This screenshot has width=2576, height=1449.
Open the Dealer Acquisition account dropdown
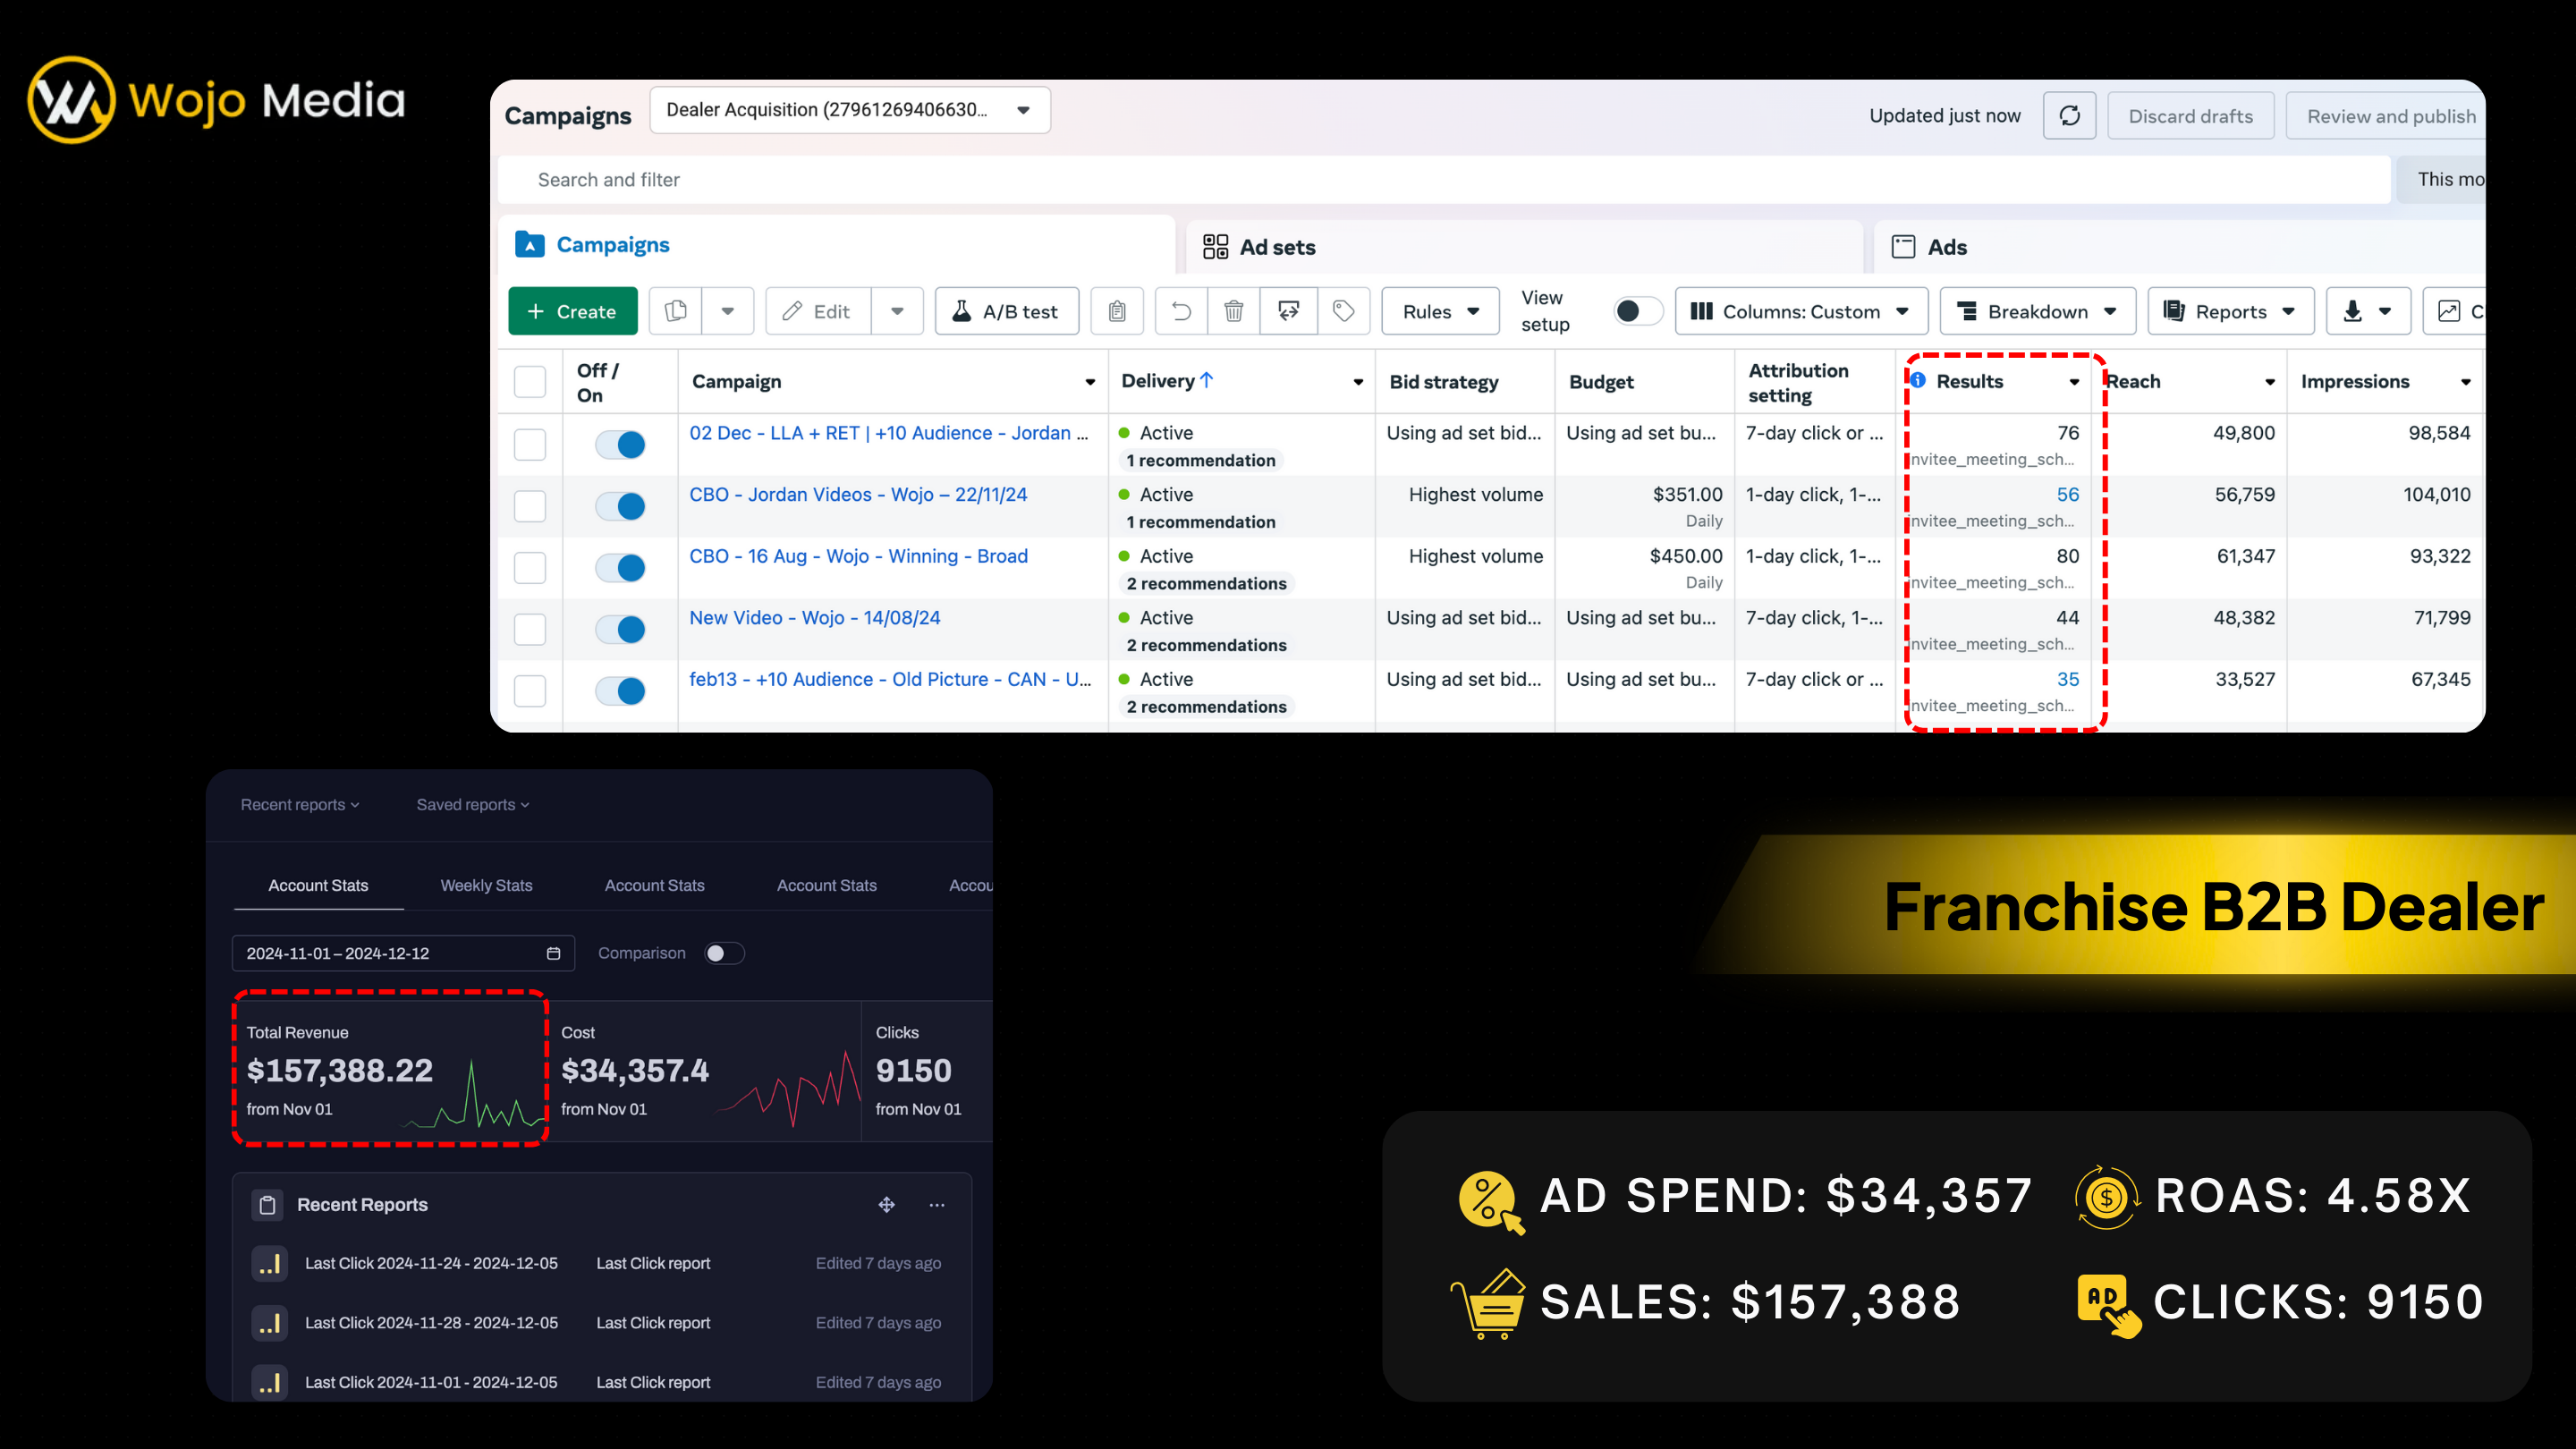click(849, 110)
